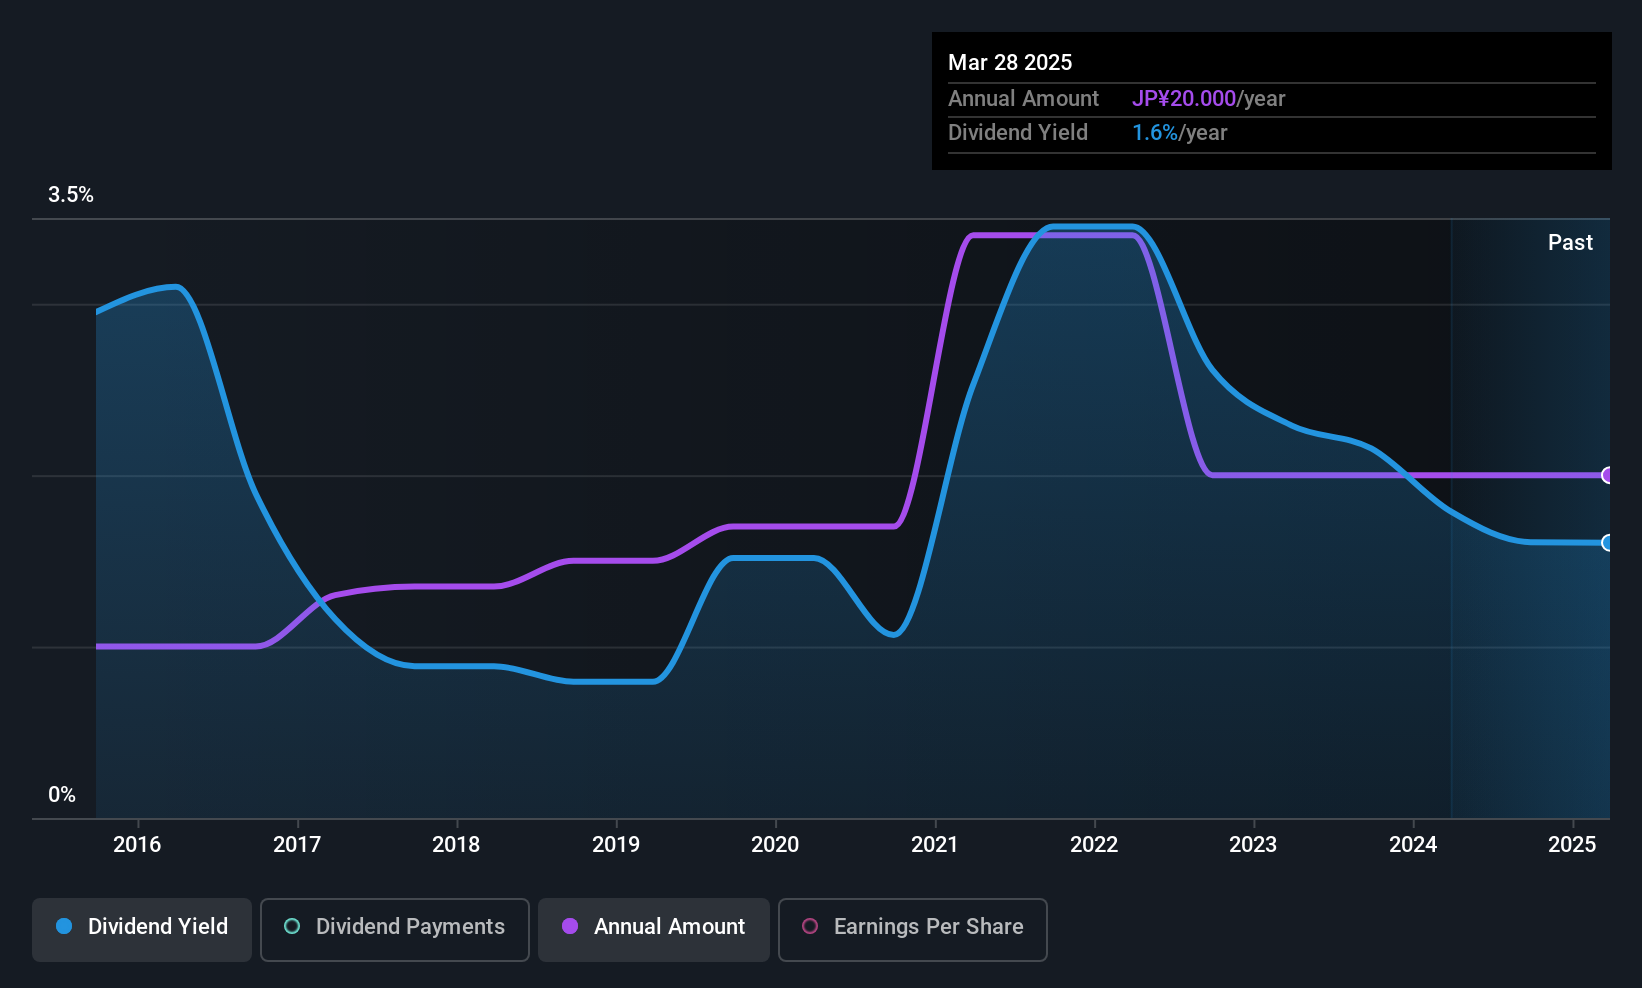Click the 1.6%/year dividend yield value
The height and width of the screenshot is (988, 1642).
1179,132
